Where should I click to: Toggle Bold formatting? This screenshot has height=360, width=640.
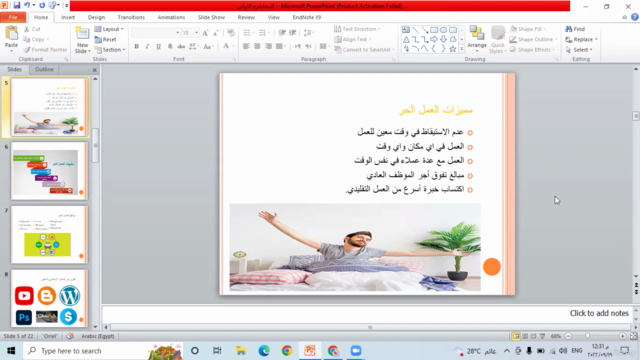tap(136, 46)
